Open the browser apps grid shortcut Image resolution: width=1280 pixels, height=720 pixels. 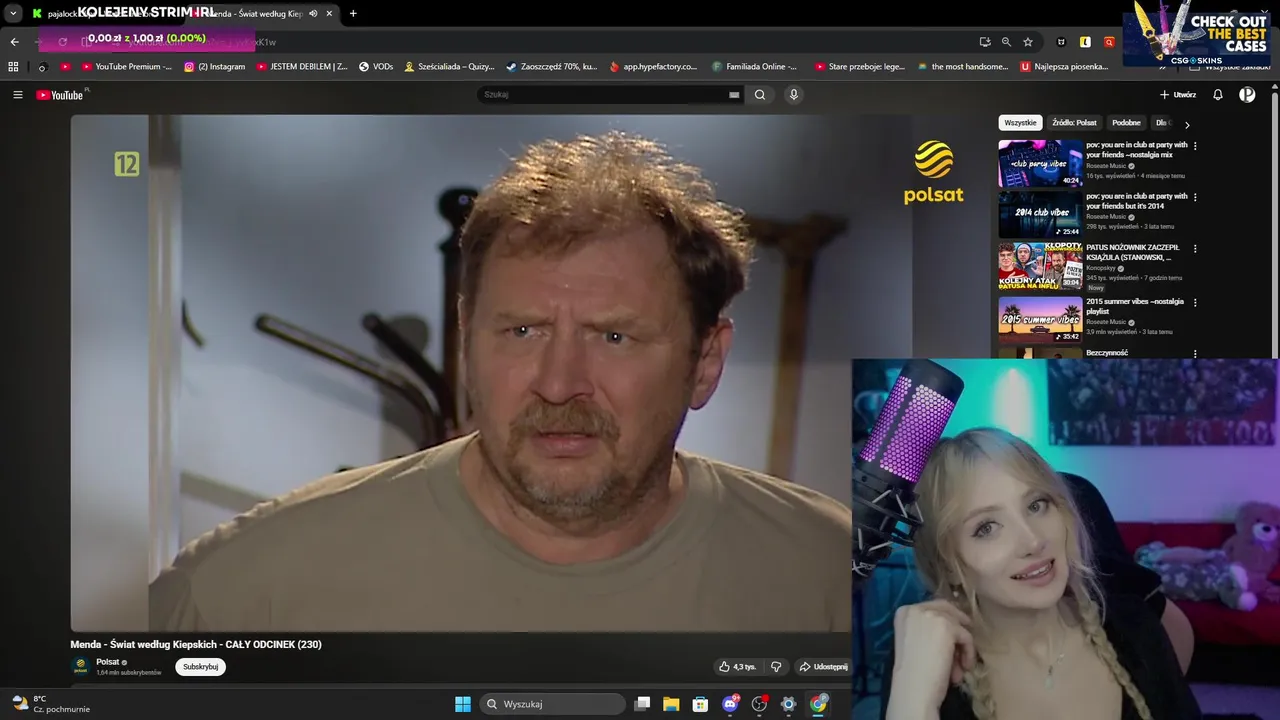tap(13, 67)
